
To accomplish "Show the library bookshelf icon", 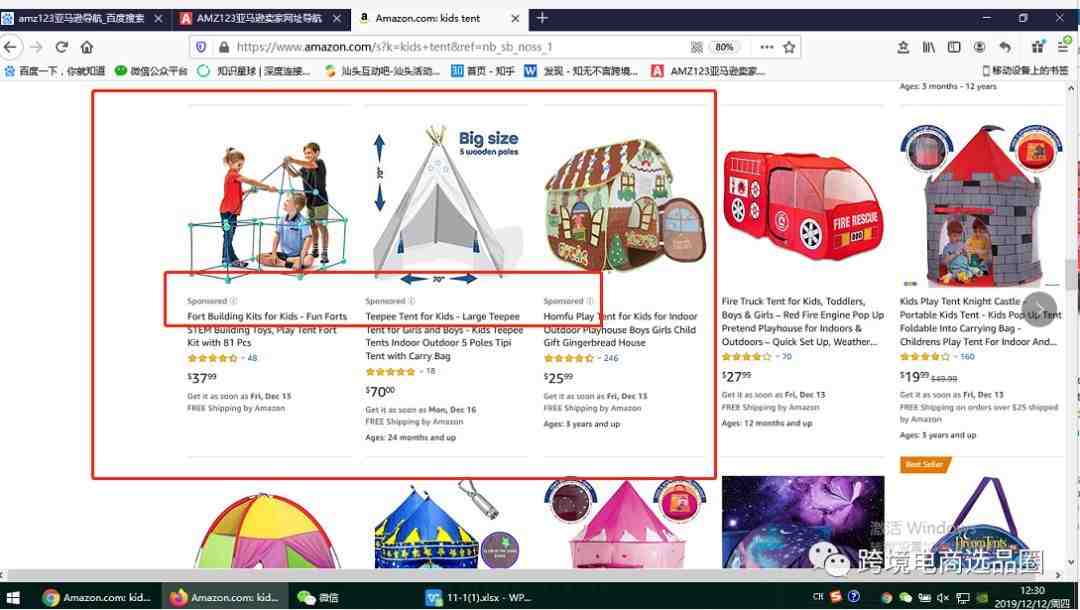I will [928, 47].
